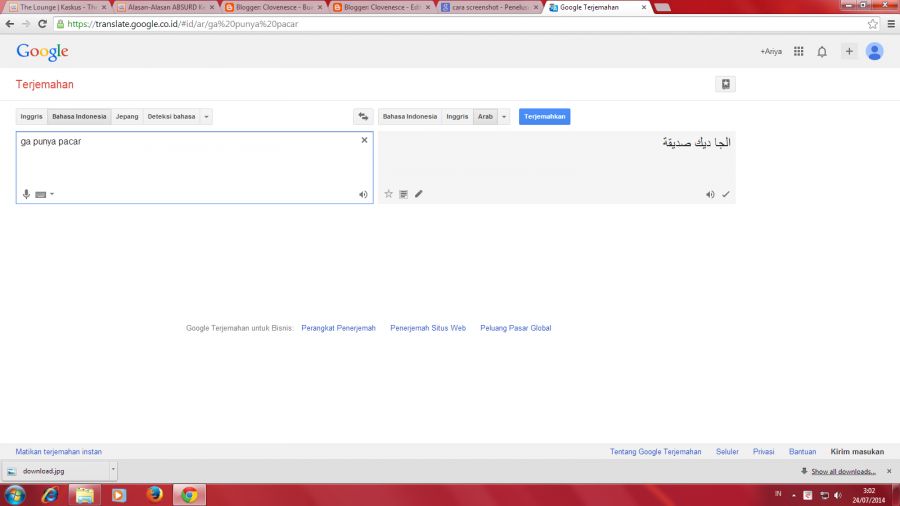900x506 pixels.
Task: Select Bahasa Indonesia as target language
Action: pyautogui.click(x=410, y=116)
